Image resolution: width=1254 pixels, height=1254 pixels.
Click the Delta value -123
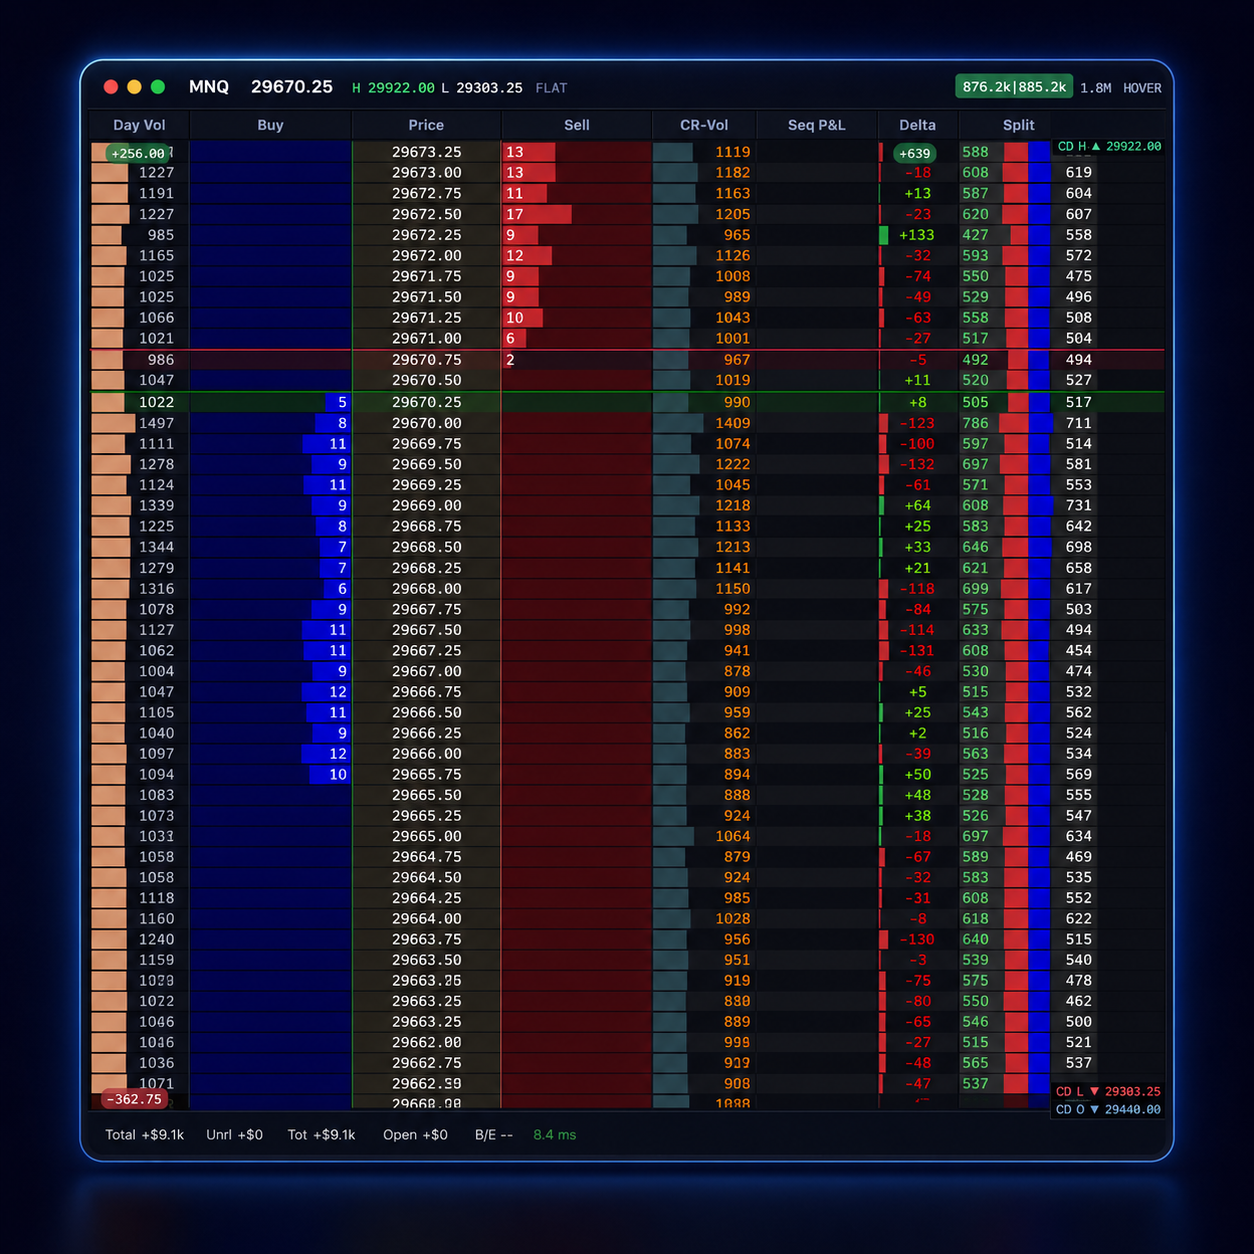[917, 423]
